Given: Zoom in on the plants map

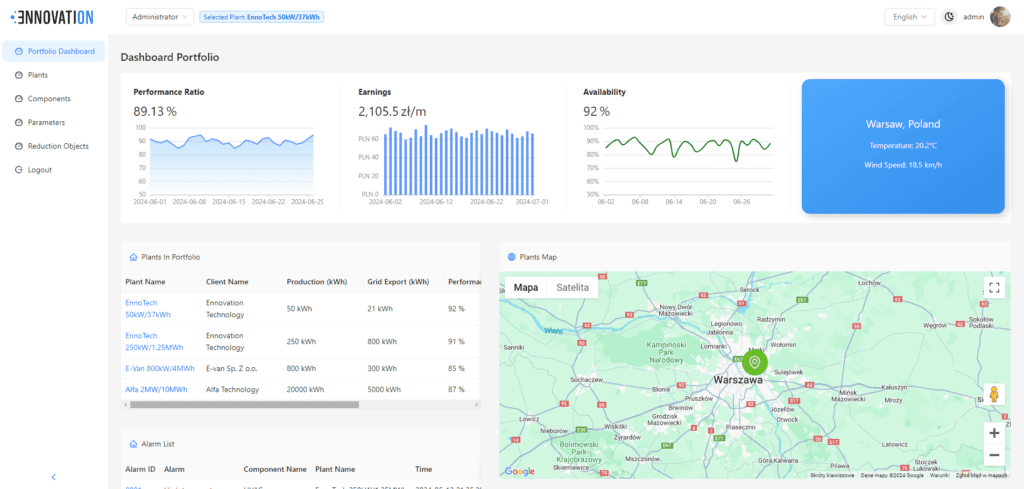Looking at the screenshot, I should (993, 433).
